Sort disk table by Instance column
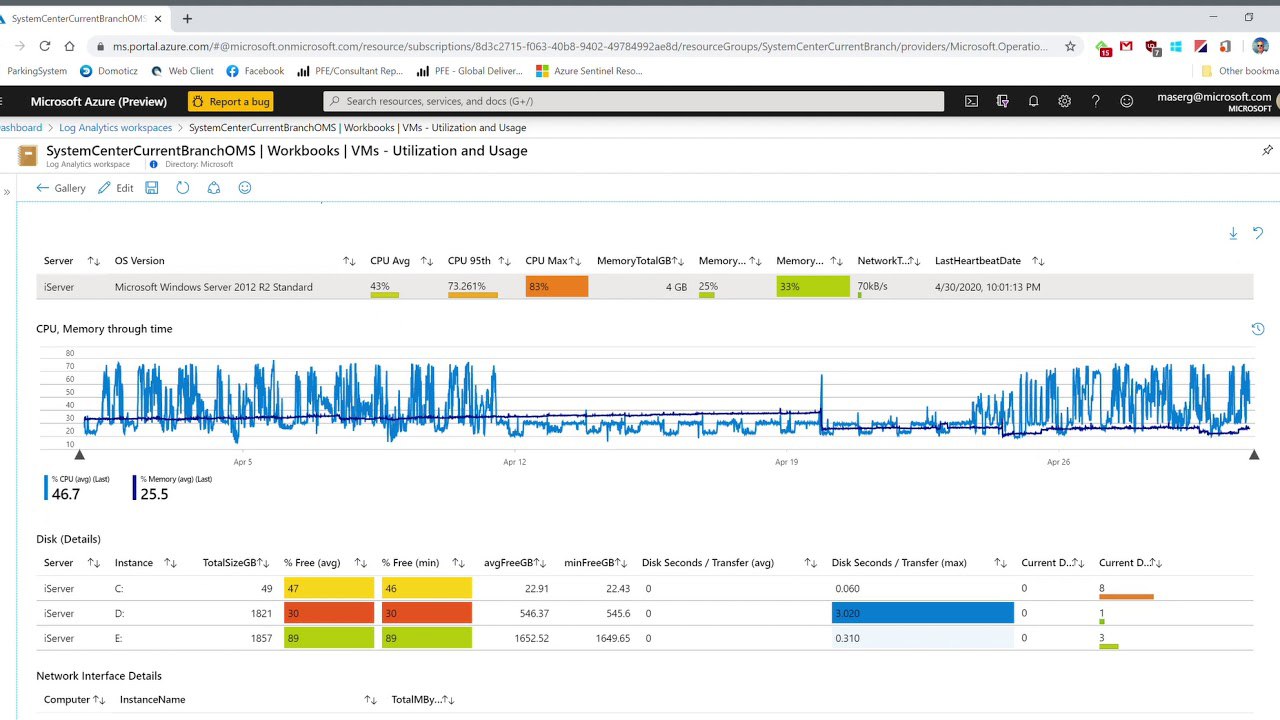 (x=170, y=563)
